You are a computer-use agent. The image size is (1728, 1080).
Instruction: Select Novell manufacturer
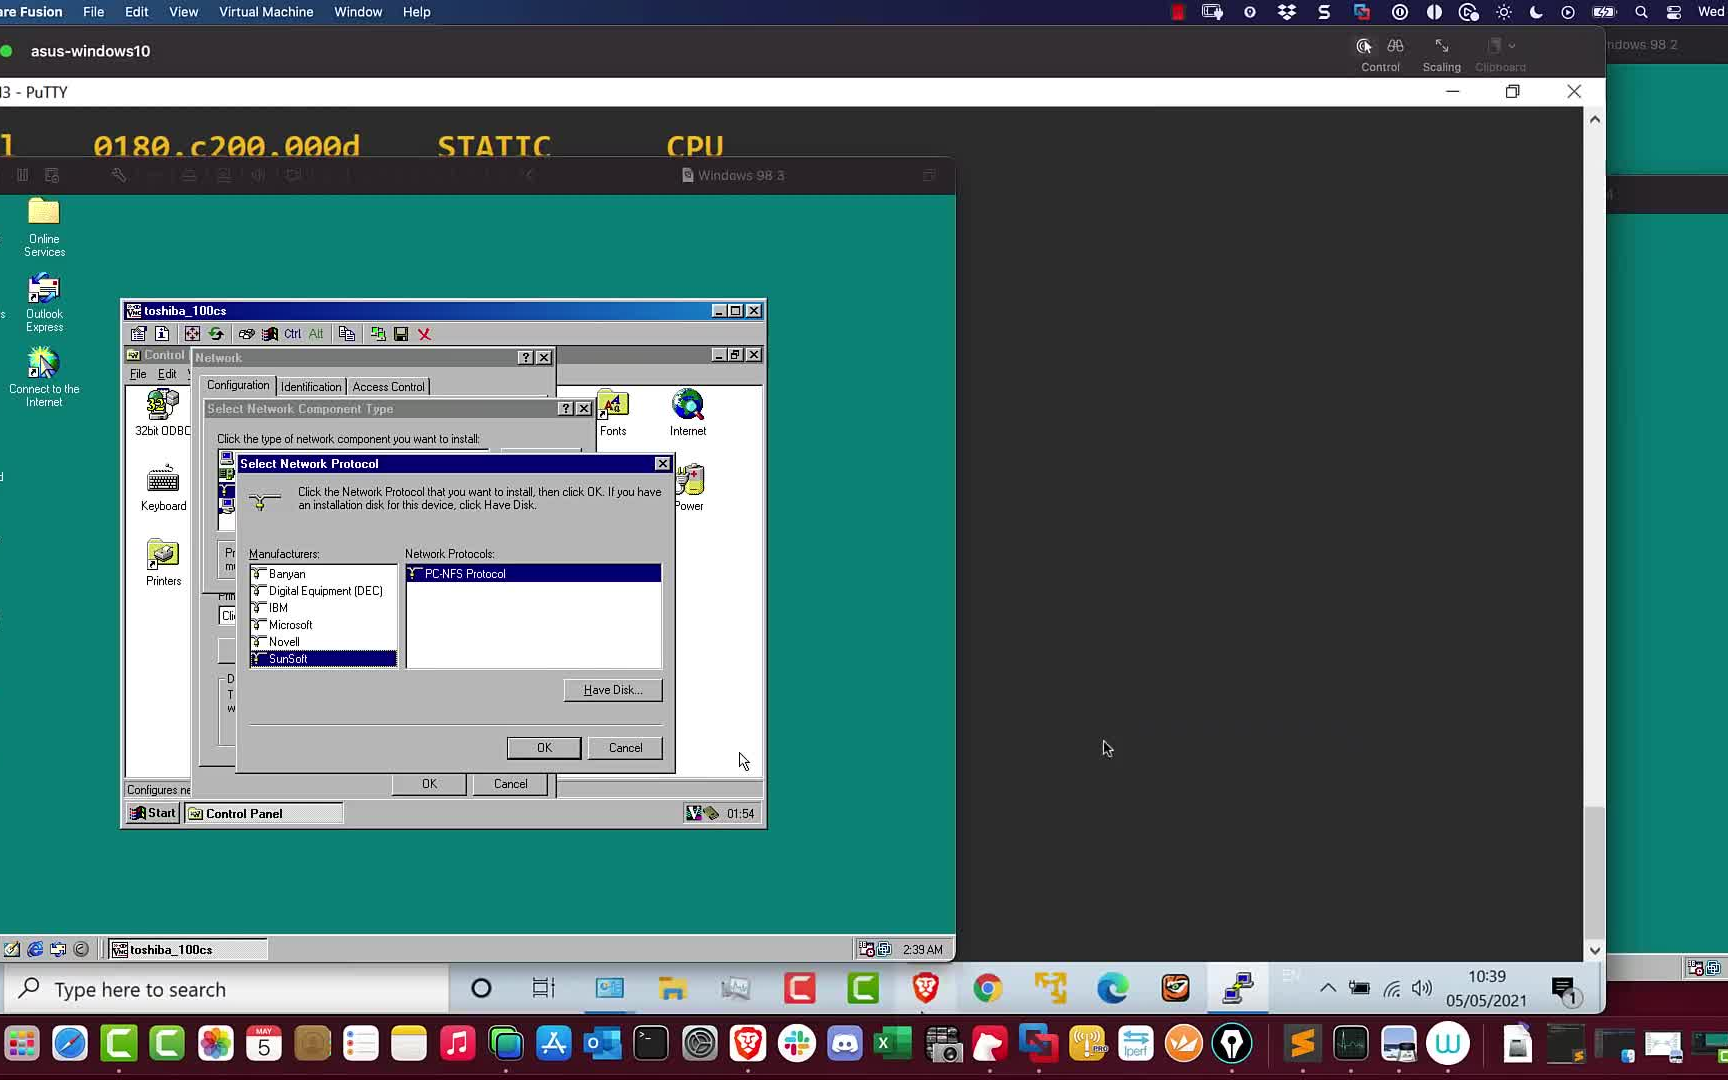click(323, 642)
